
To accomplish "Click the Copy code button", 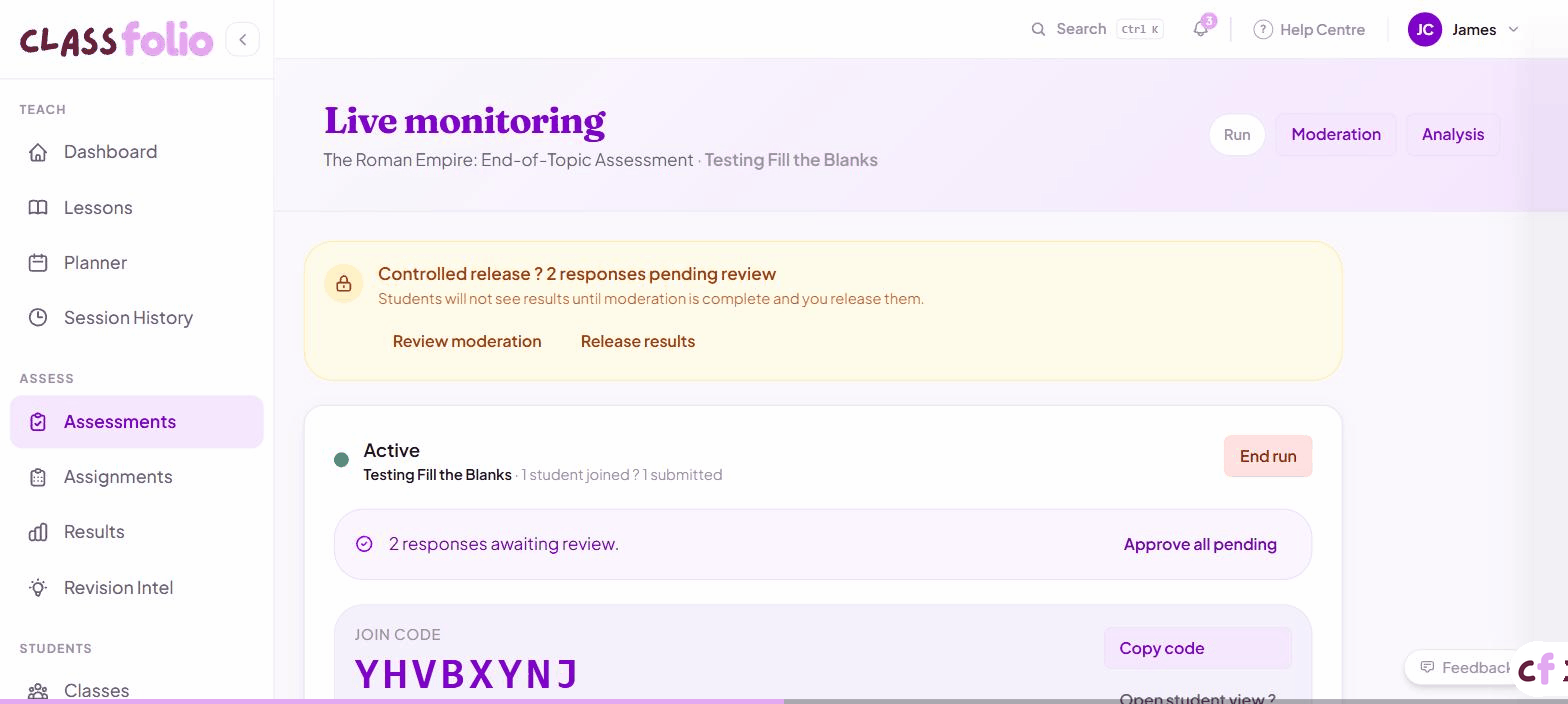I will (x=1198, y=648).
